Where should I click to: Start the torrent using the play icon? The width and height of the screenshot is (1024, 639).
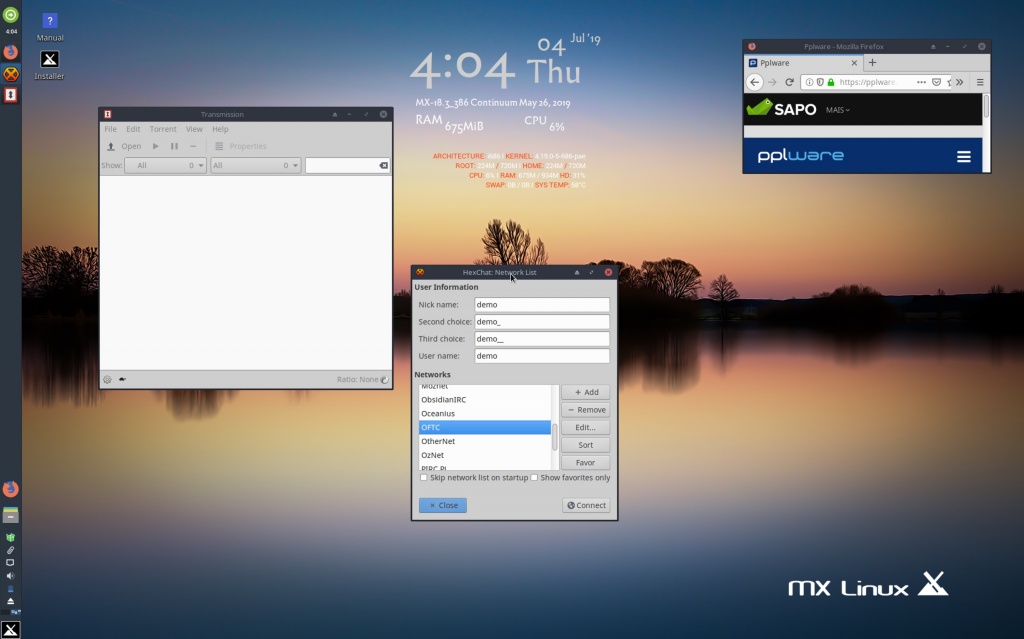pos(155,146)
